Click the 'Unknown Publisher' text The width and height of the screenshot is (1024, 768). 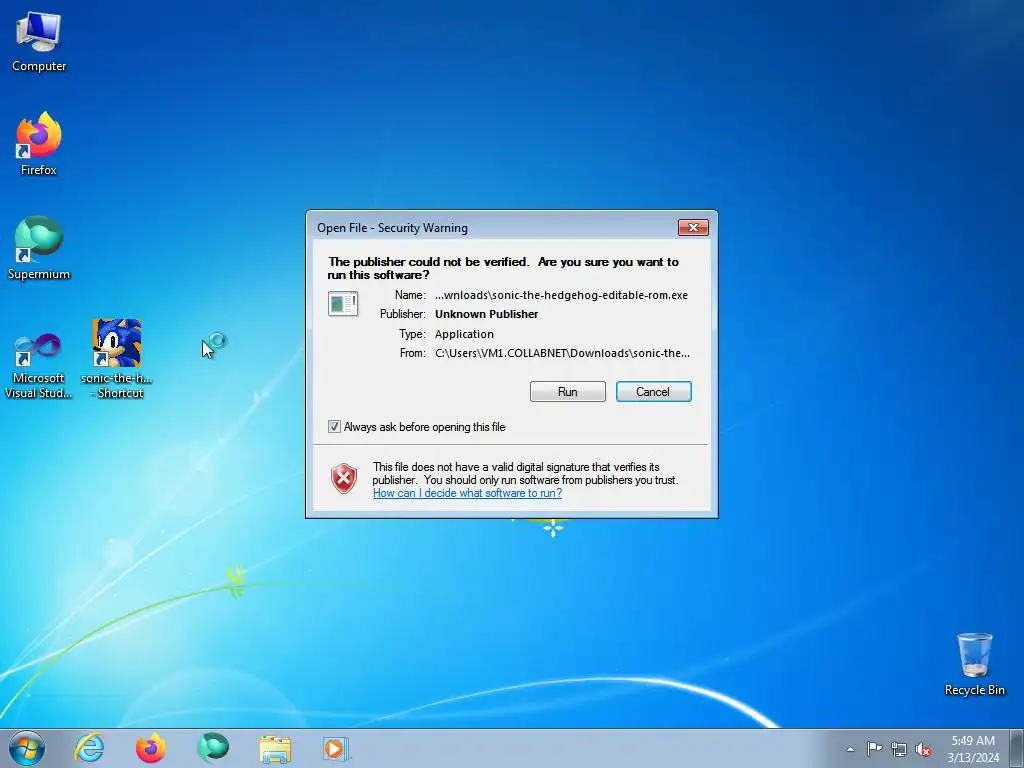[x=487, y=314]
